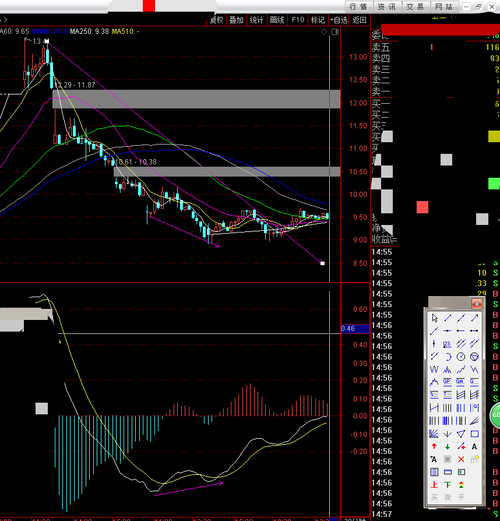This screenshot has width=500, height=521.
Task: Select the TA text annotation tool
Action: 434,459
